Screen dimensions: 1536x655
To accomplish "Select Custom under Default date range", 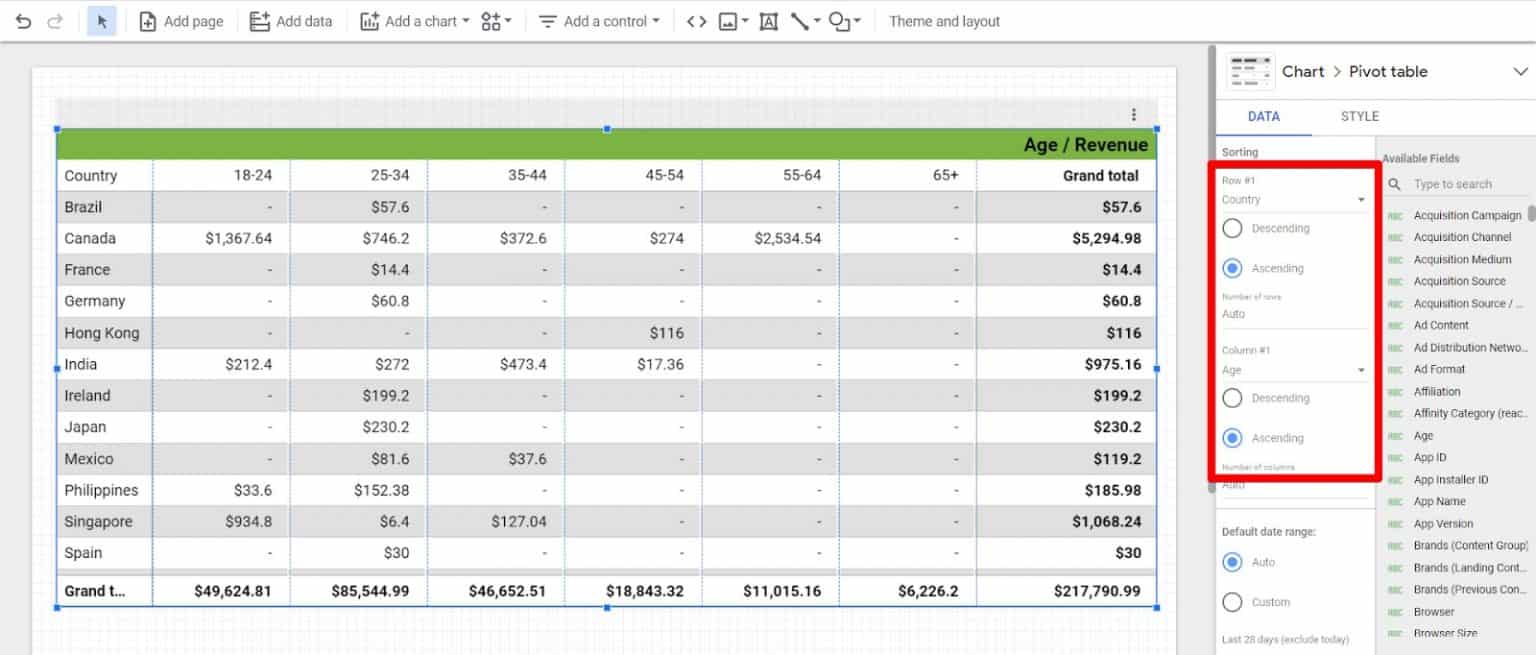I will coord(1232,601).
